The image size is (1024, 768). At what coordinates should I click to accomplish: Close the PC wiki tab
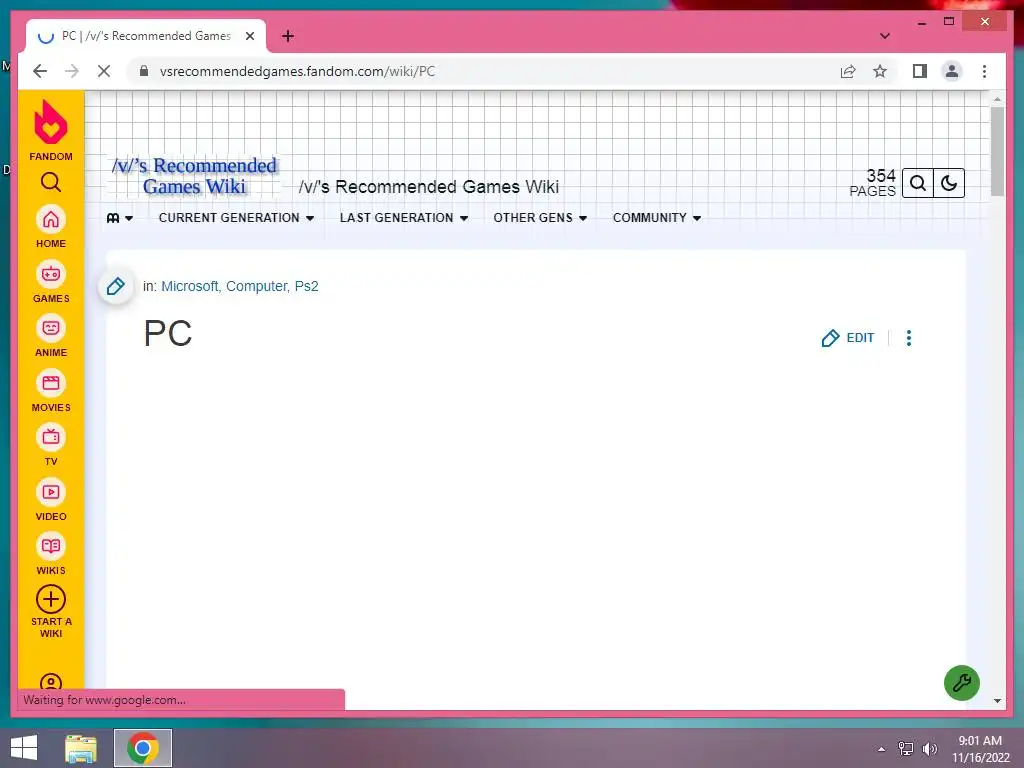(249, 36)
